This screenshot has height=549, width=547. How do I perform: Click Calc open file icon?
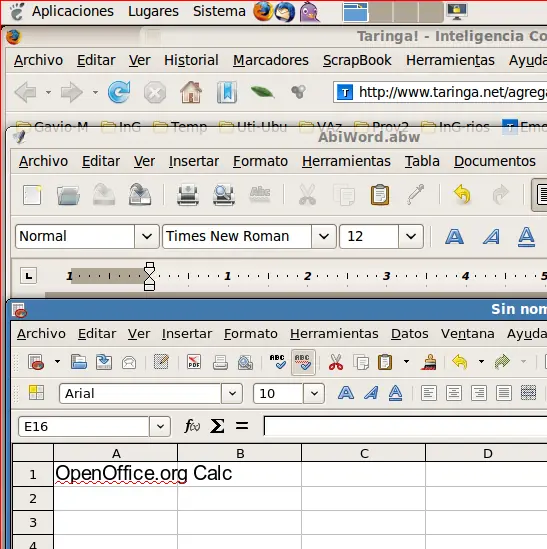click(79, 362)
